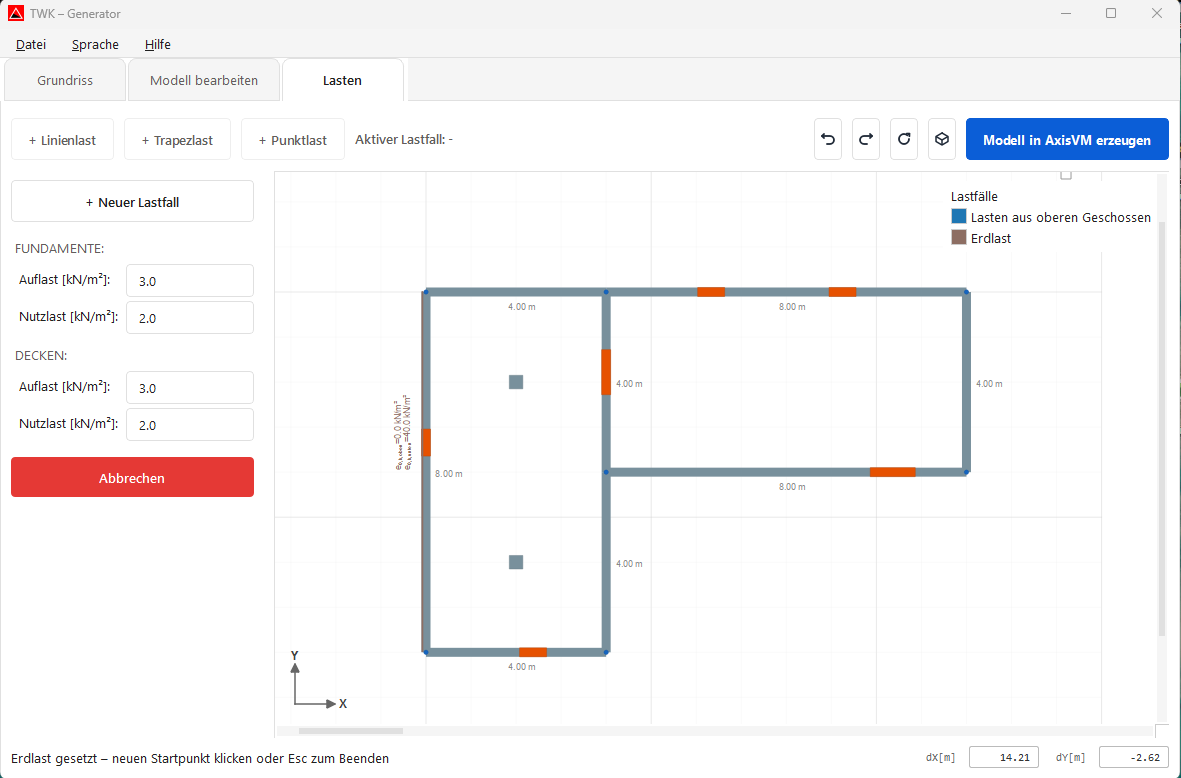Screen dimensions: 1181x778
Task: Click the circular refresh icon
Action: (904, 140)
